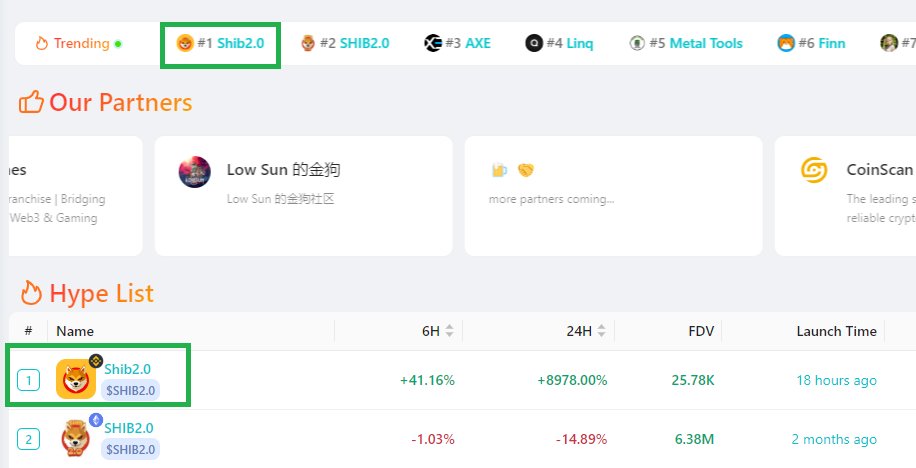Click the FDV column header
This screenshot has height=468, width=916.
pyautogui.click(x=701, y=331)
